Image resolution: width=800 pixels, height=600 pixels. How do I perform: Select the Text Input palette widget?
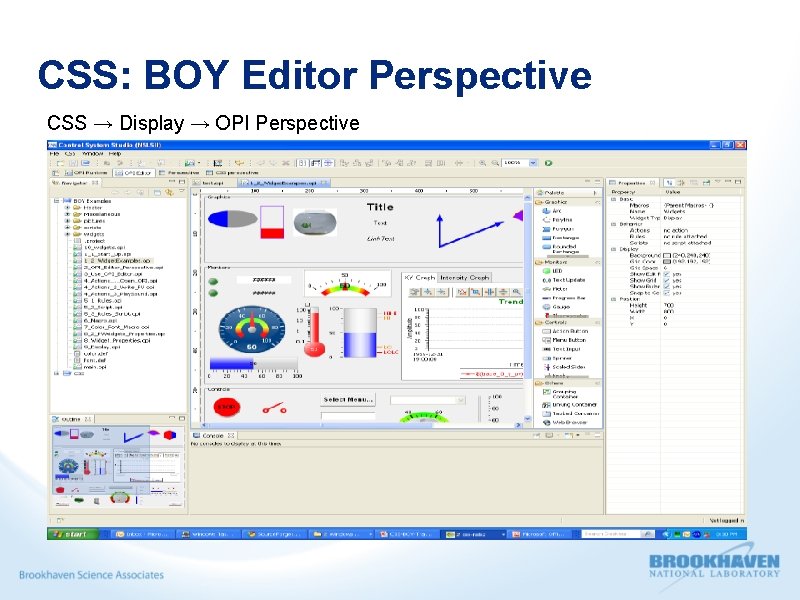(x=561, y=349)
